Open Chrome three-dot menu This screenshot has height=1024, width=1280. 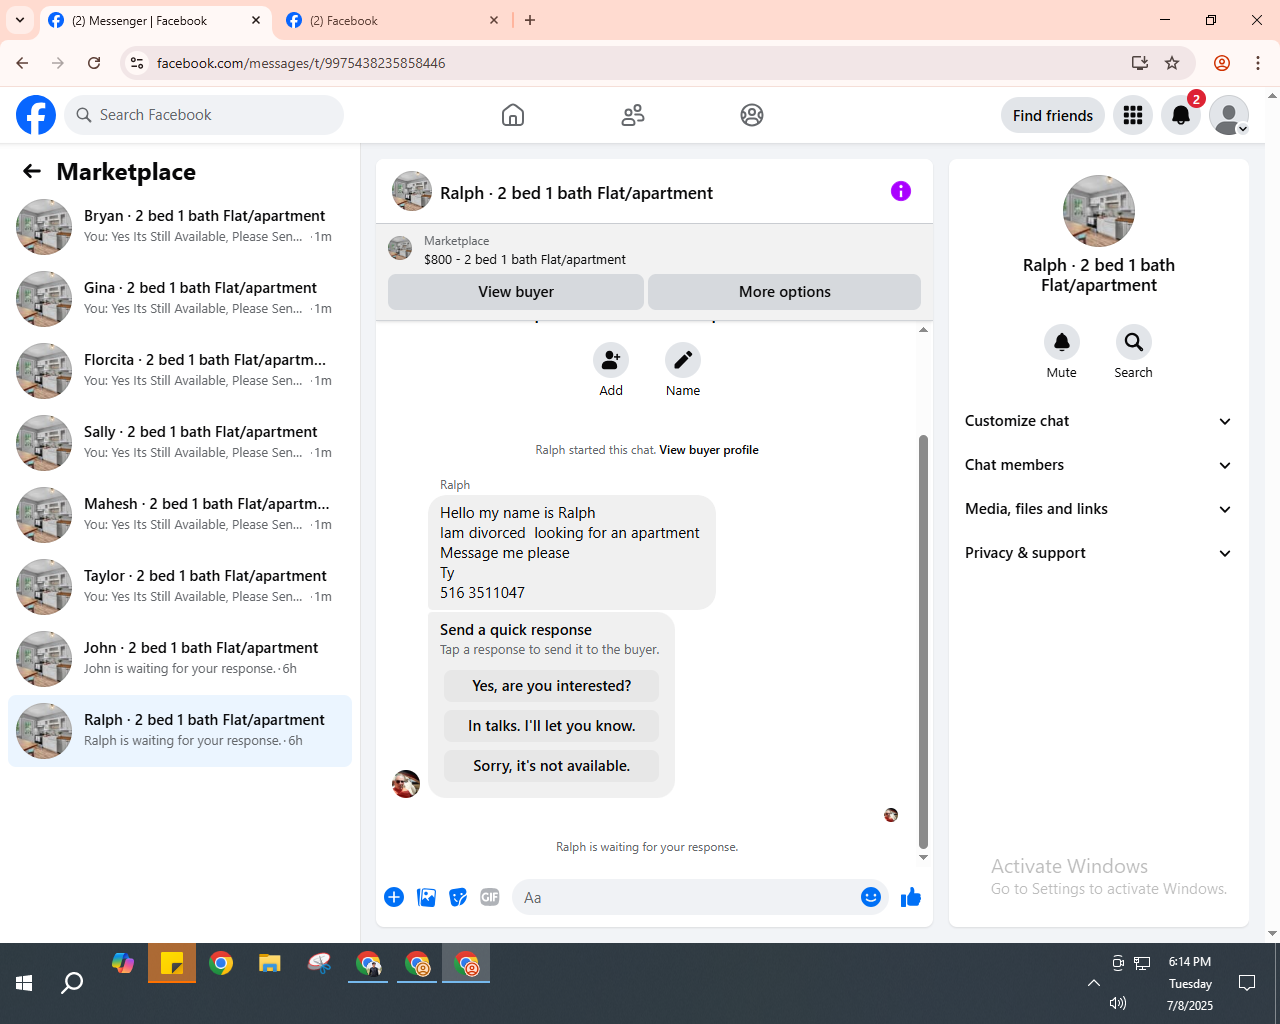pyautogui.click(x=1258, y=63)
